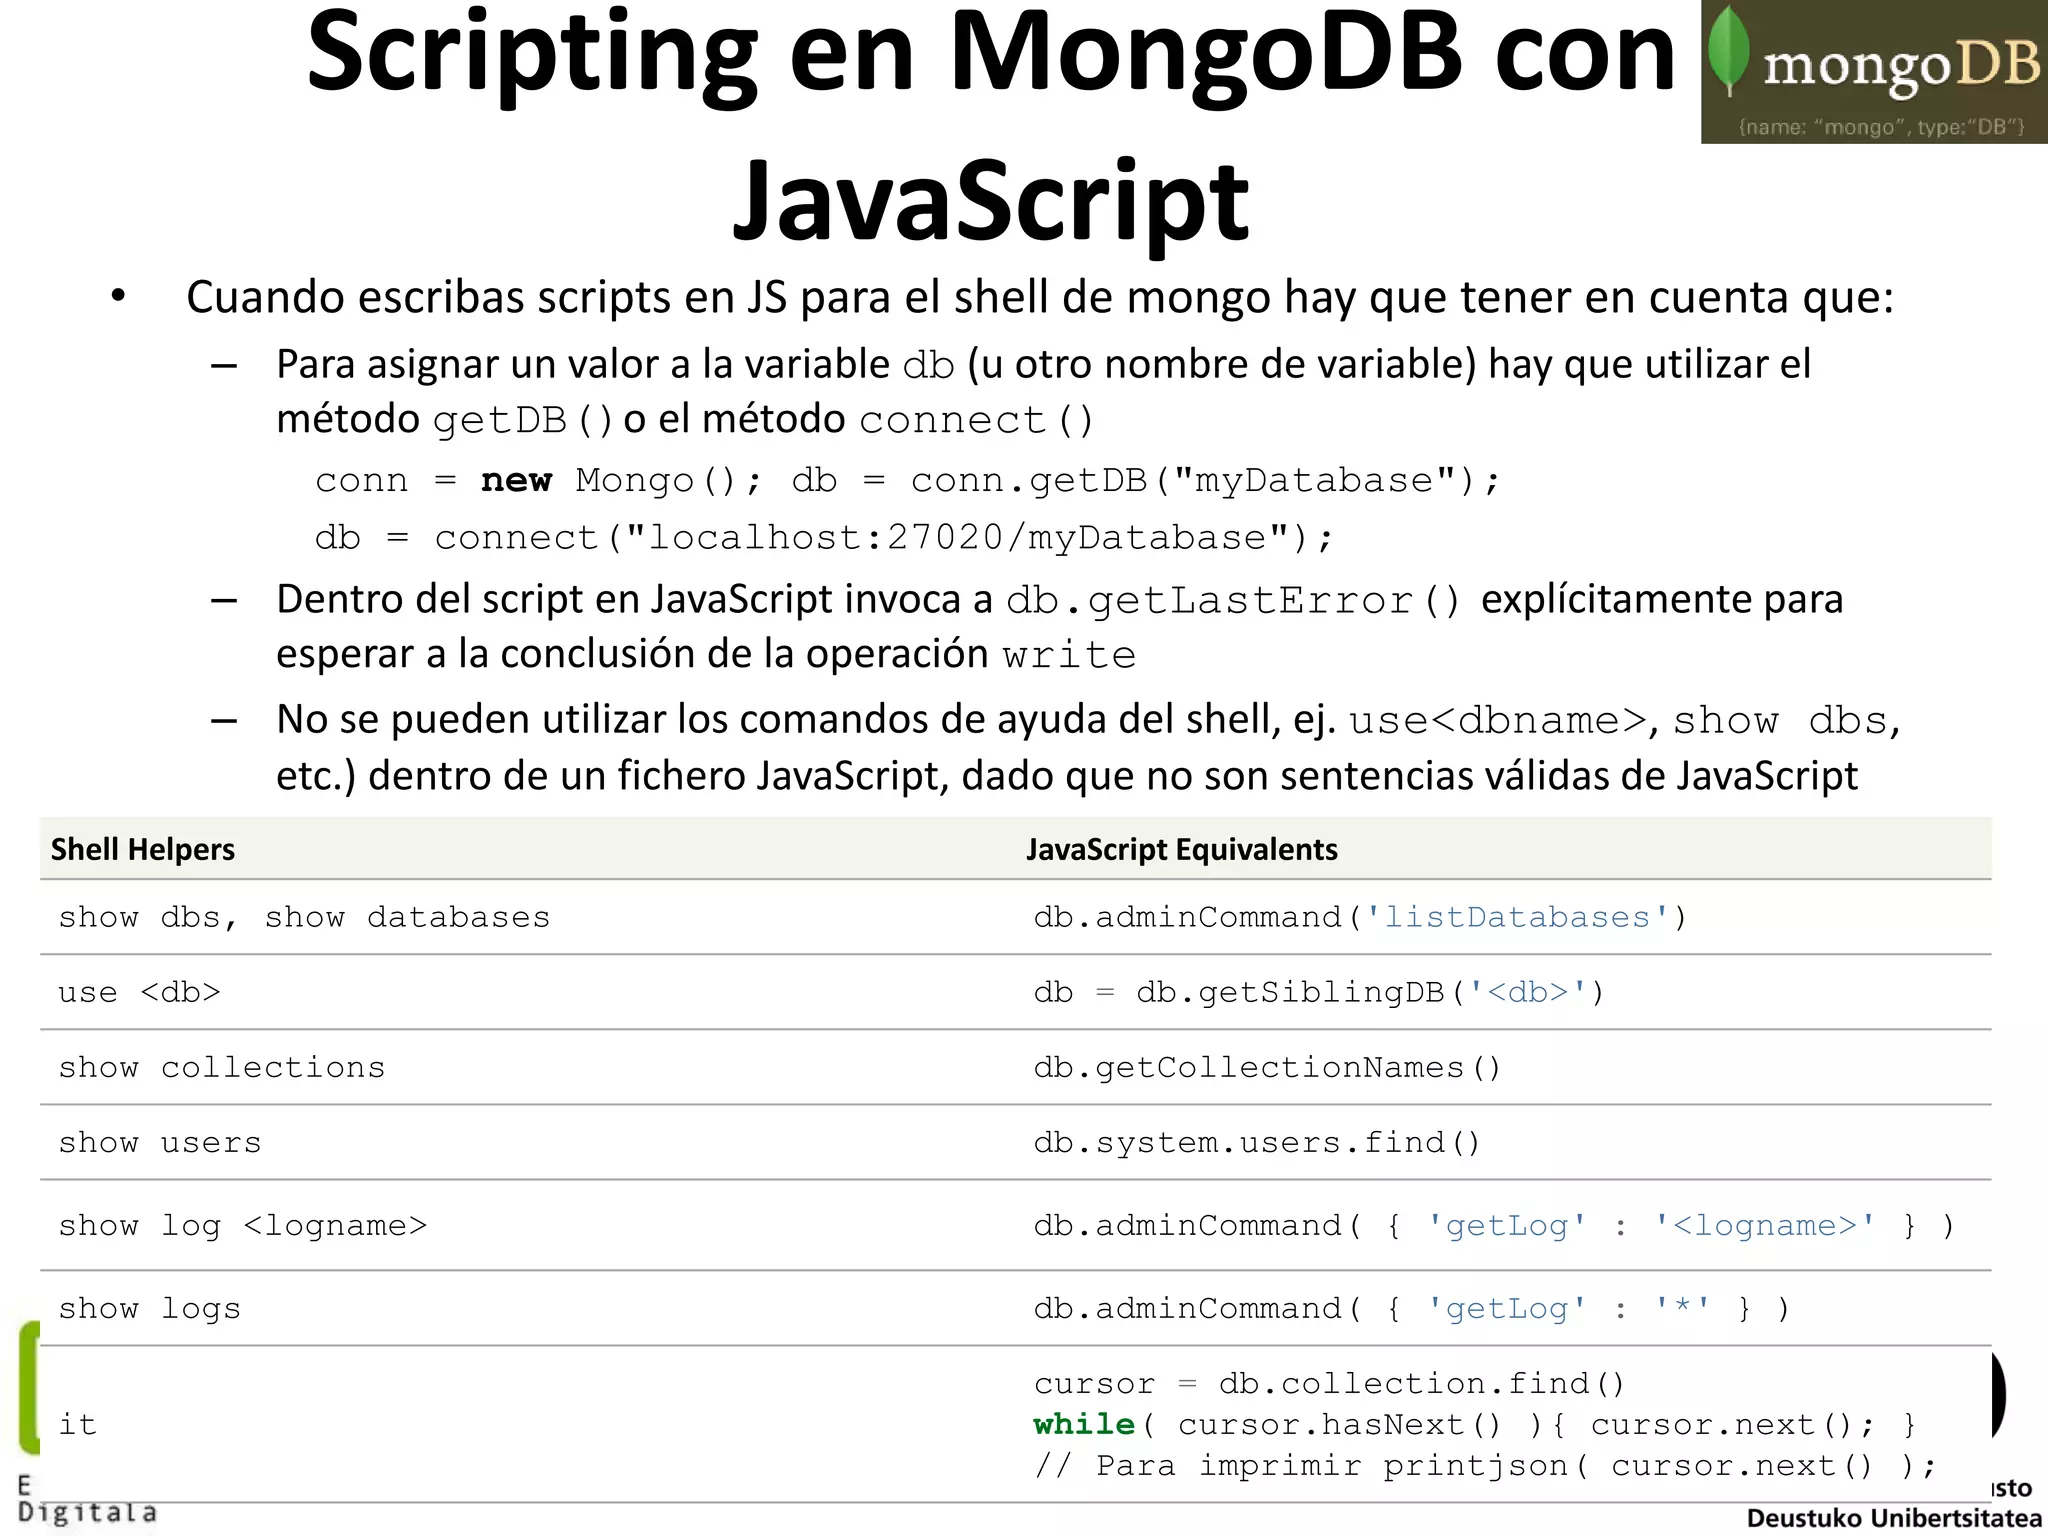Click the code line db = connect("localhost:27020/myDatabase")
The image size is (2048, 1536).
pos(824,538)
